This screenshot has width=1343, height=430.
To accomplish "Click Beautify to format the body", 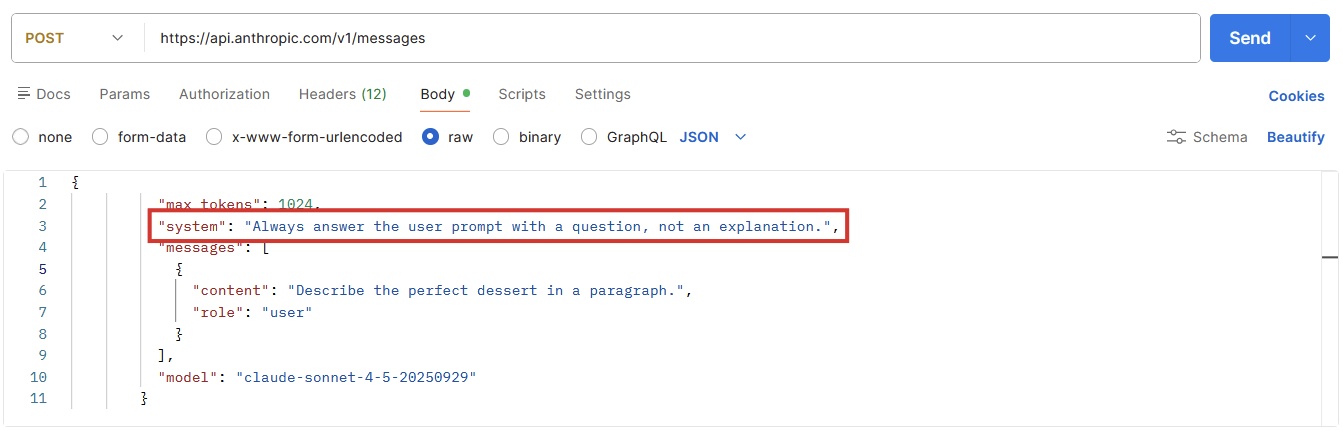I will coord(1295,137).
